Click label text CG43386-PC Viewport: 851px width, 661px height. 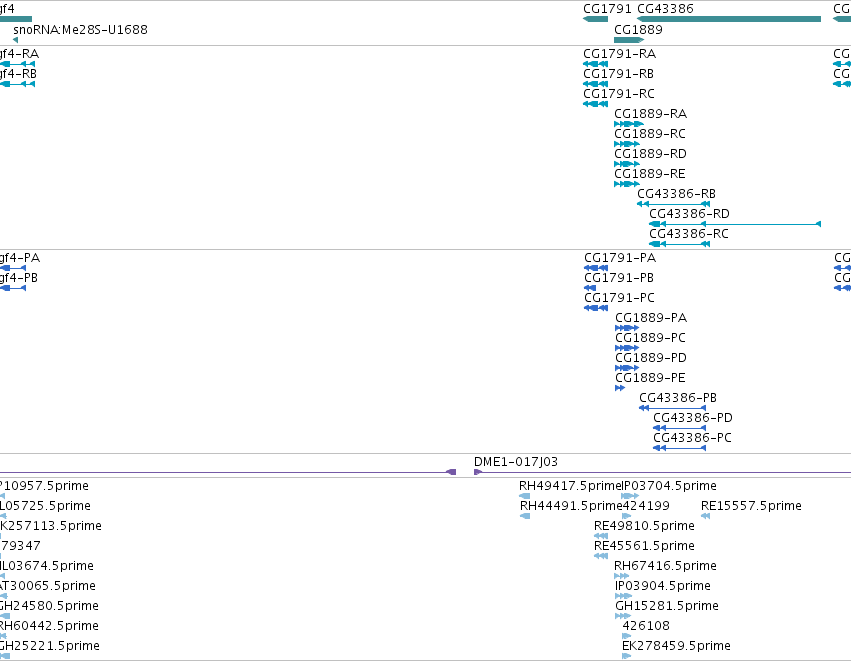tap(692, 438)
